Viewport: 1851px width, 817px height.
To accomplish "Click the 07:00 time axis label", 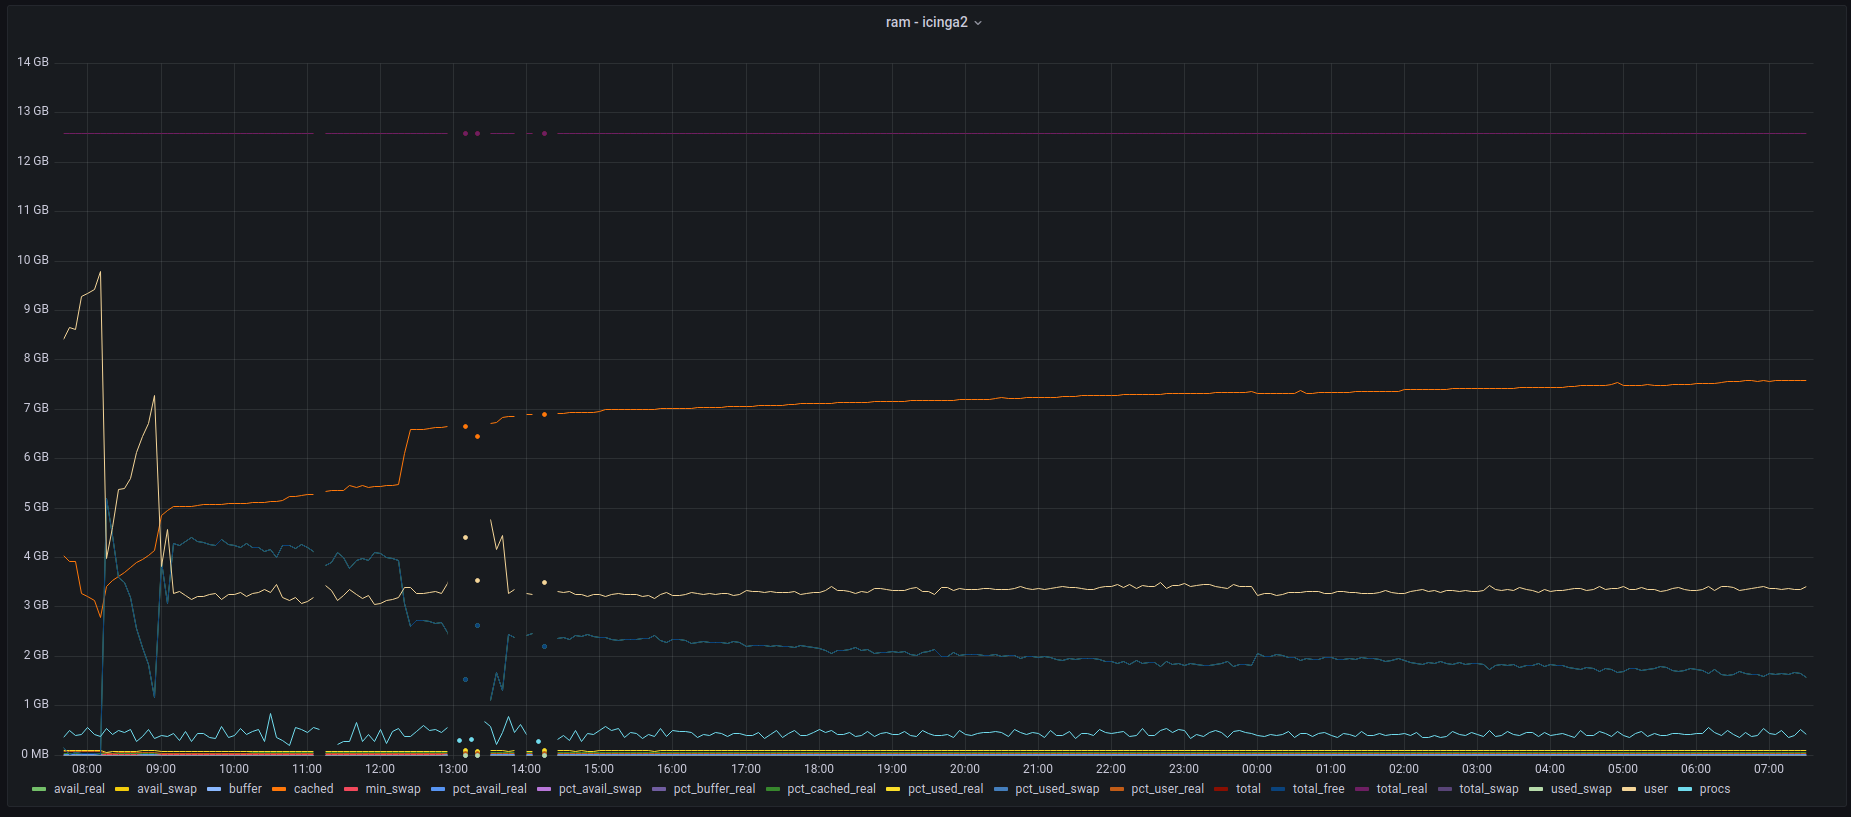I will click(x=1769, y=769).
